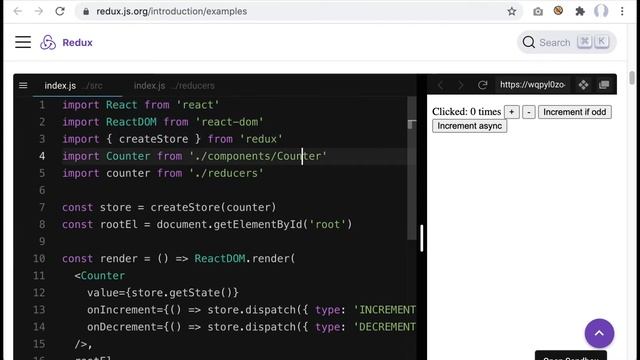
Task: Click the 'INCREMENT' string on line 13
Action: 384,310
